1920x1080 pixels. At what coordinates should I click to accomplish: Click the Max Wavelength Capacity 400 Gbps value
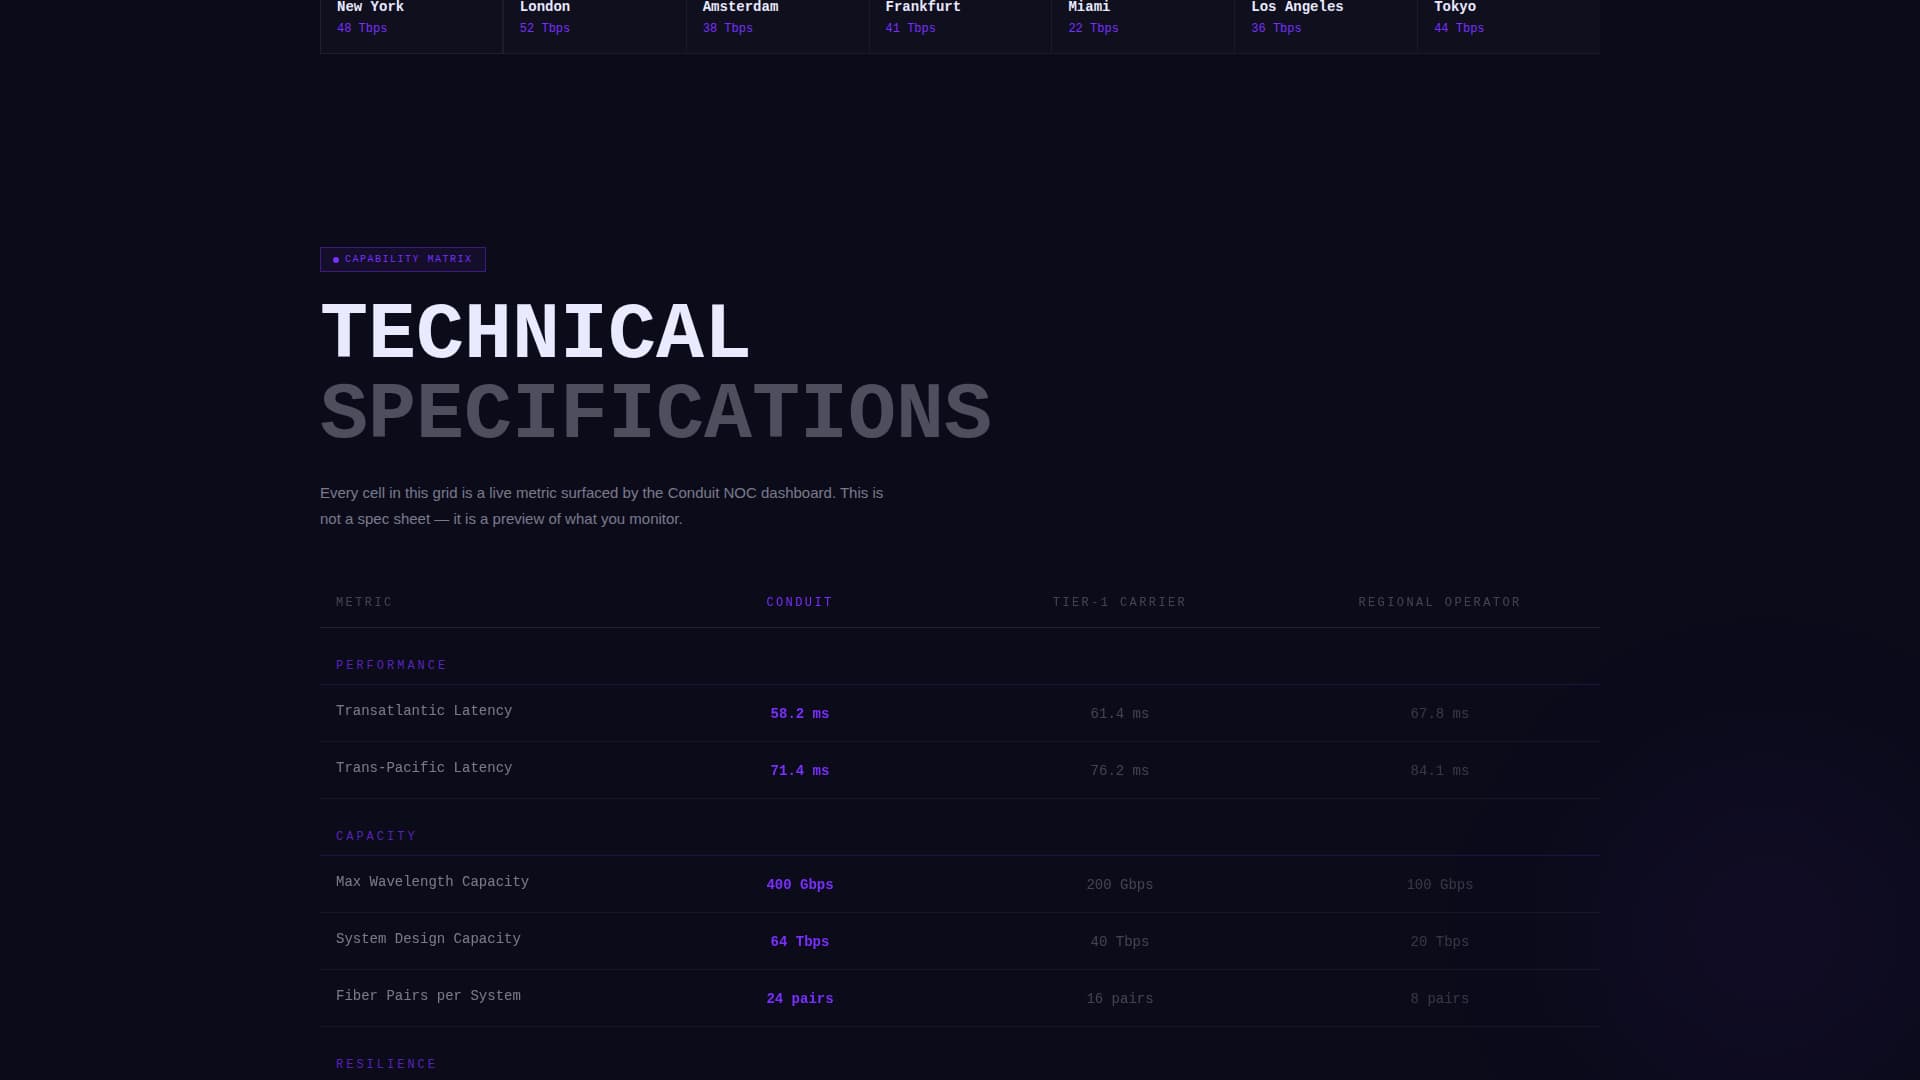[x=799, y=884]
